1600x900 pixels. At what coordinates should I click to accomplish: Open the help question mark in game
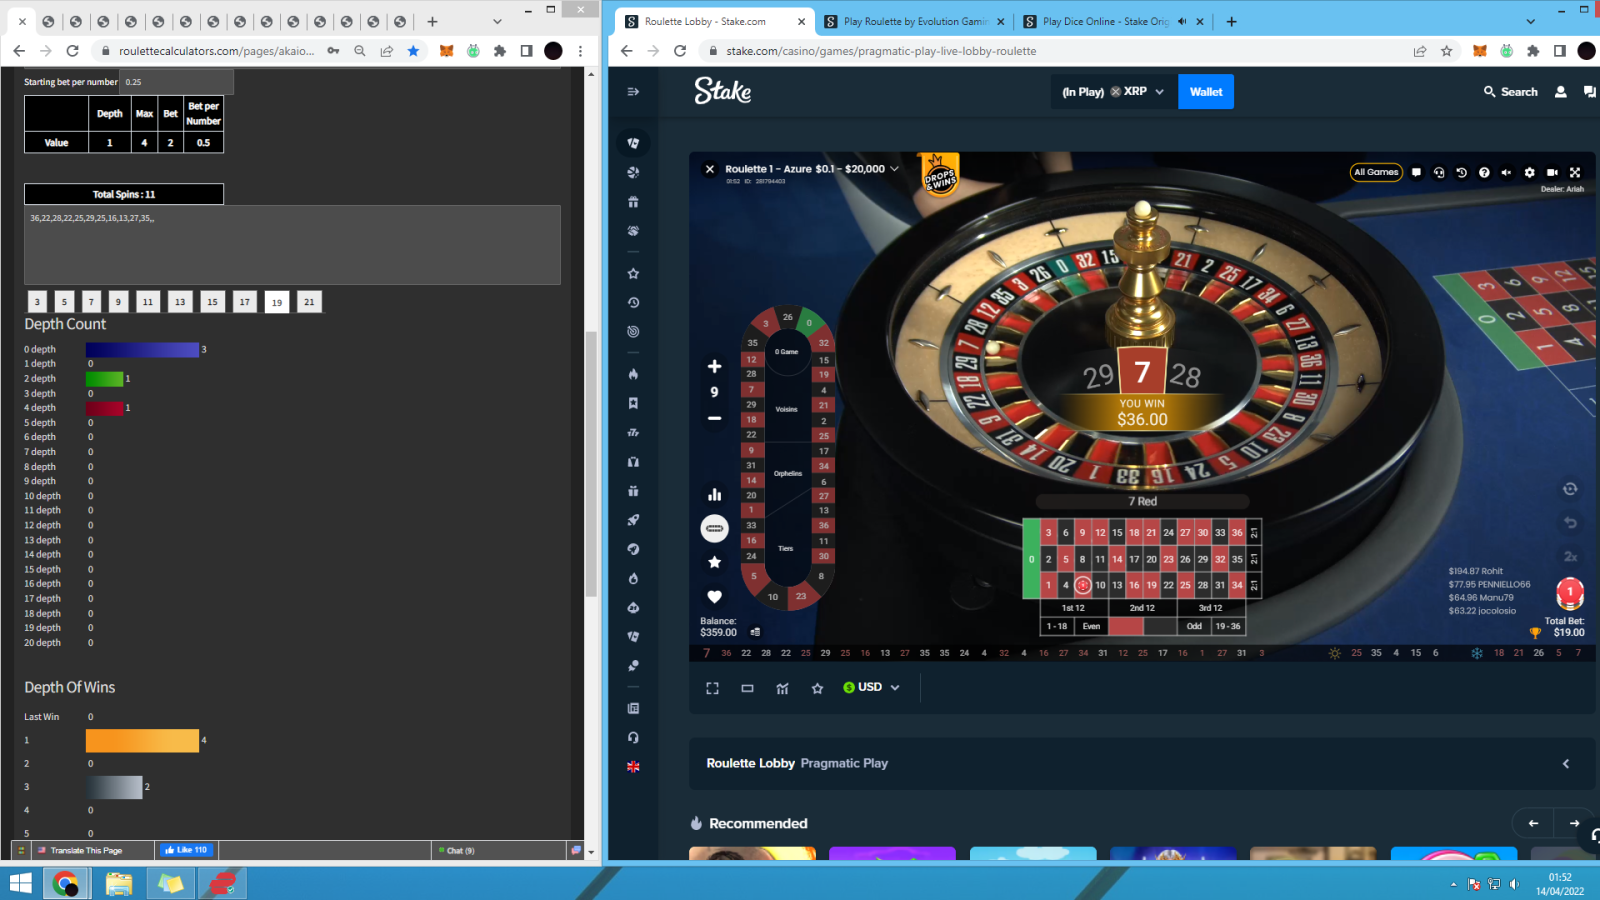1484,172
